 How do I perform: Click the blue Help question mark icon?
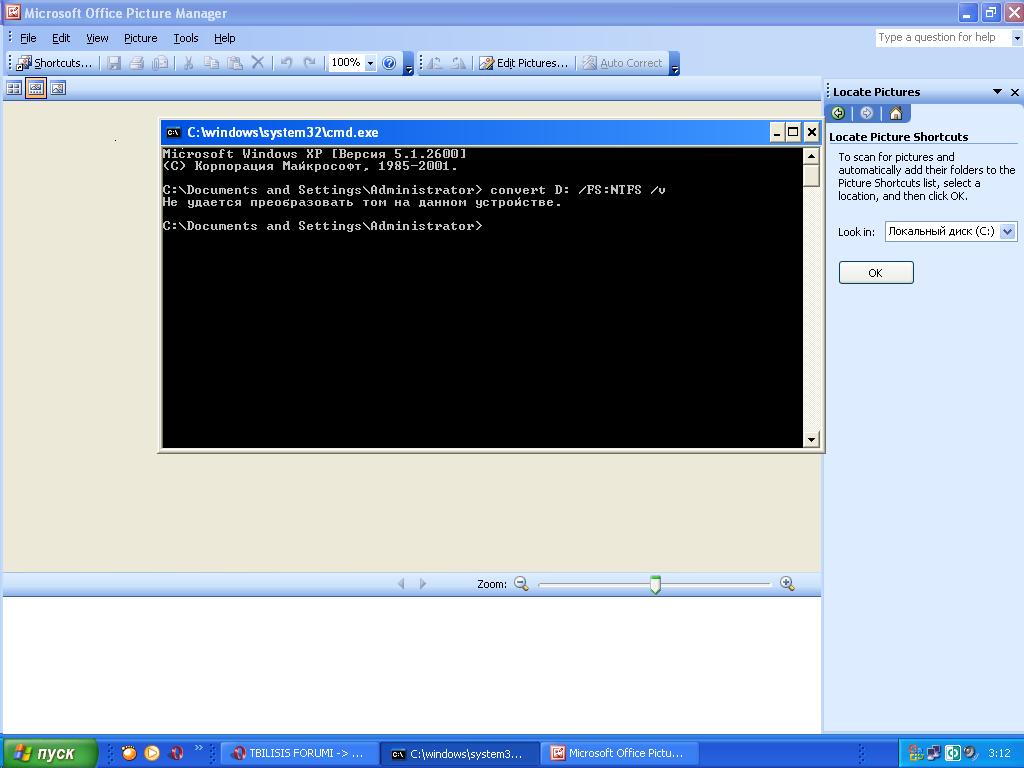(390, 63)
